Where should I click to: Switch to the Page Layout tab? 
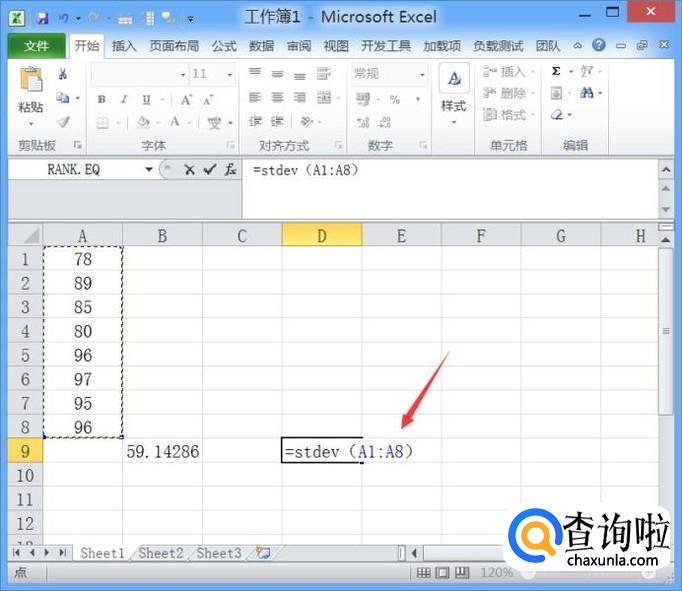click(174, 46)
